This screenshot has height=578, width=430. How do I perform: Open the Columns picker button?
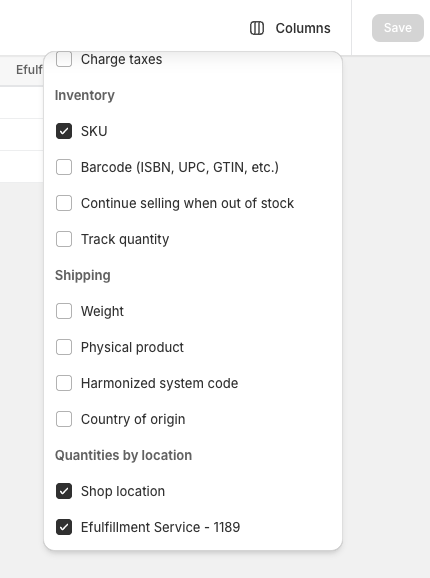click(x=290, y=28)
